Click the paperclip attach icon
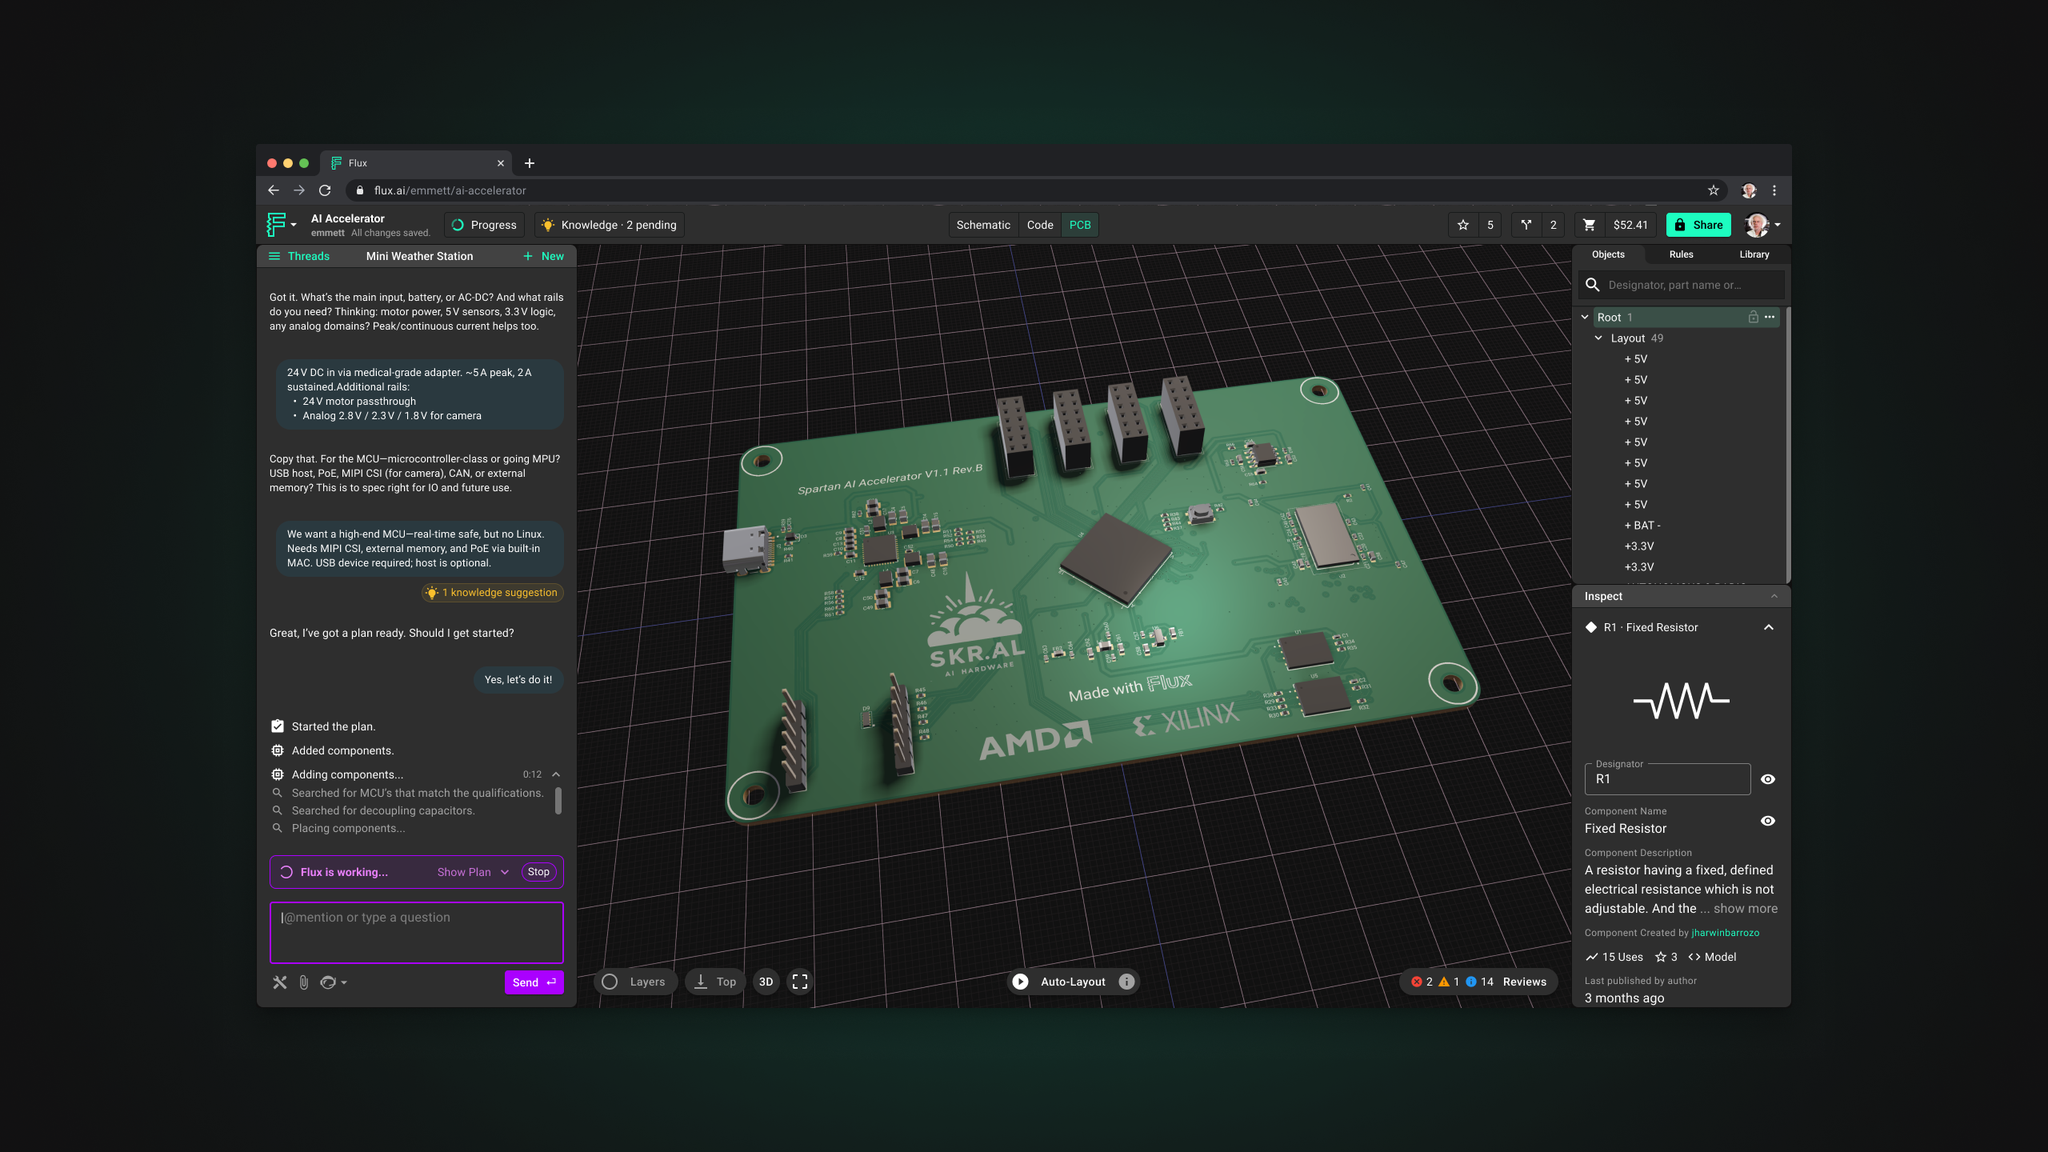This screenshot has height=1152, width=2048. point(304,983)
